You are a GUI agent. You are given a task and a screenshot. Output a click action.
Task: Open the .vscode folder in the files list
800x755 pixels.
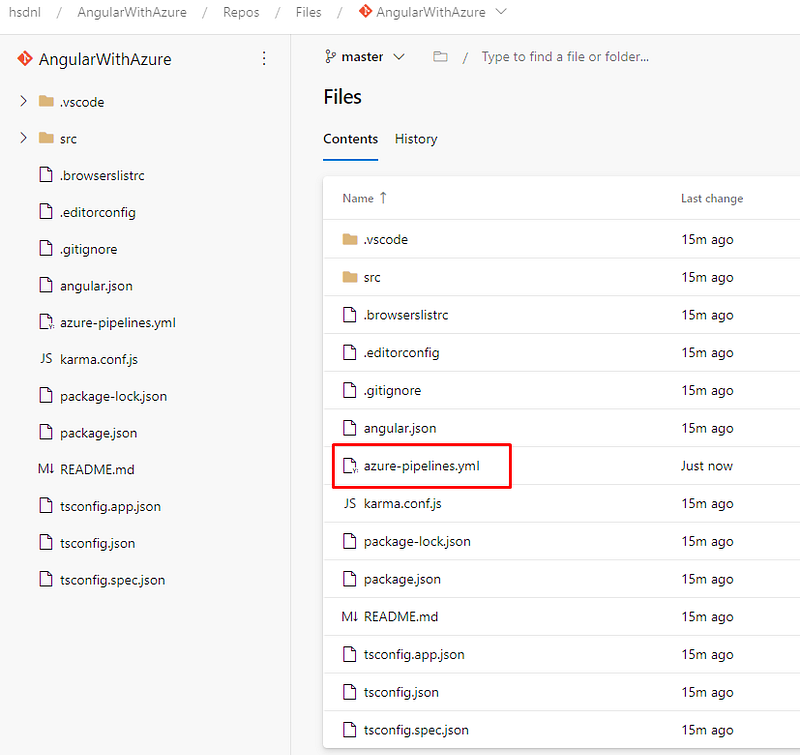click(386, 239)
